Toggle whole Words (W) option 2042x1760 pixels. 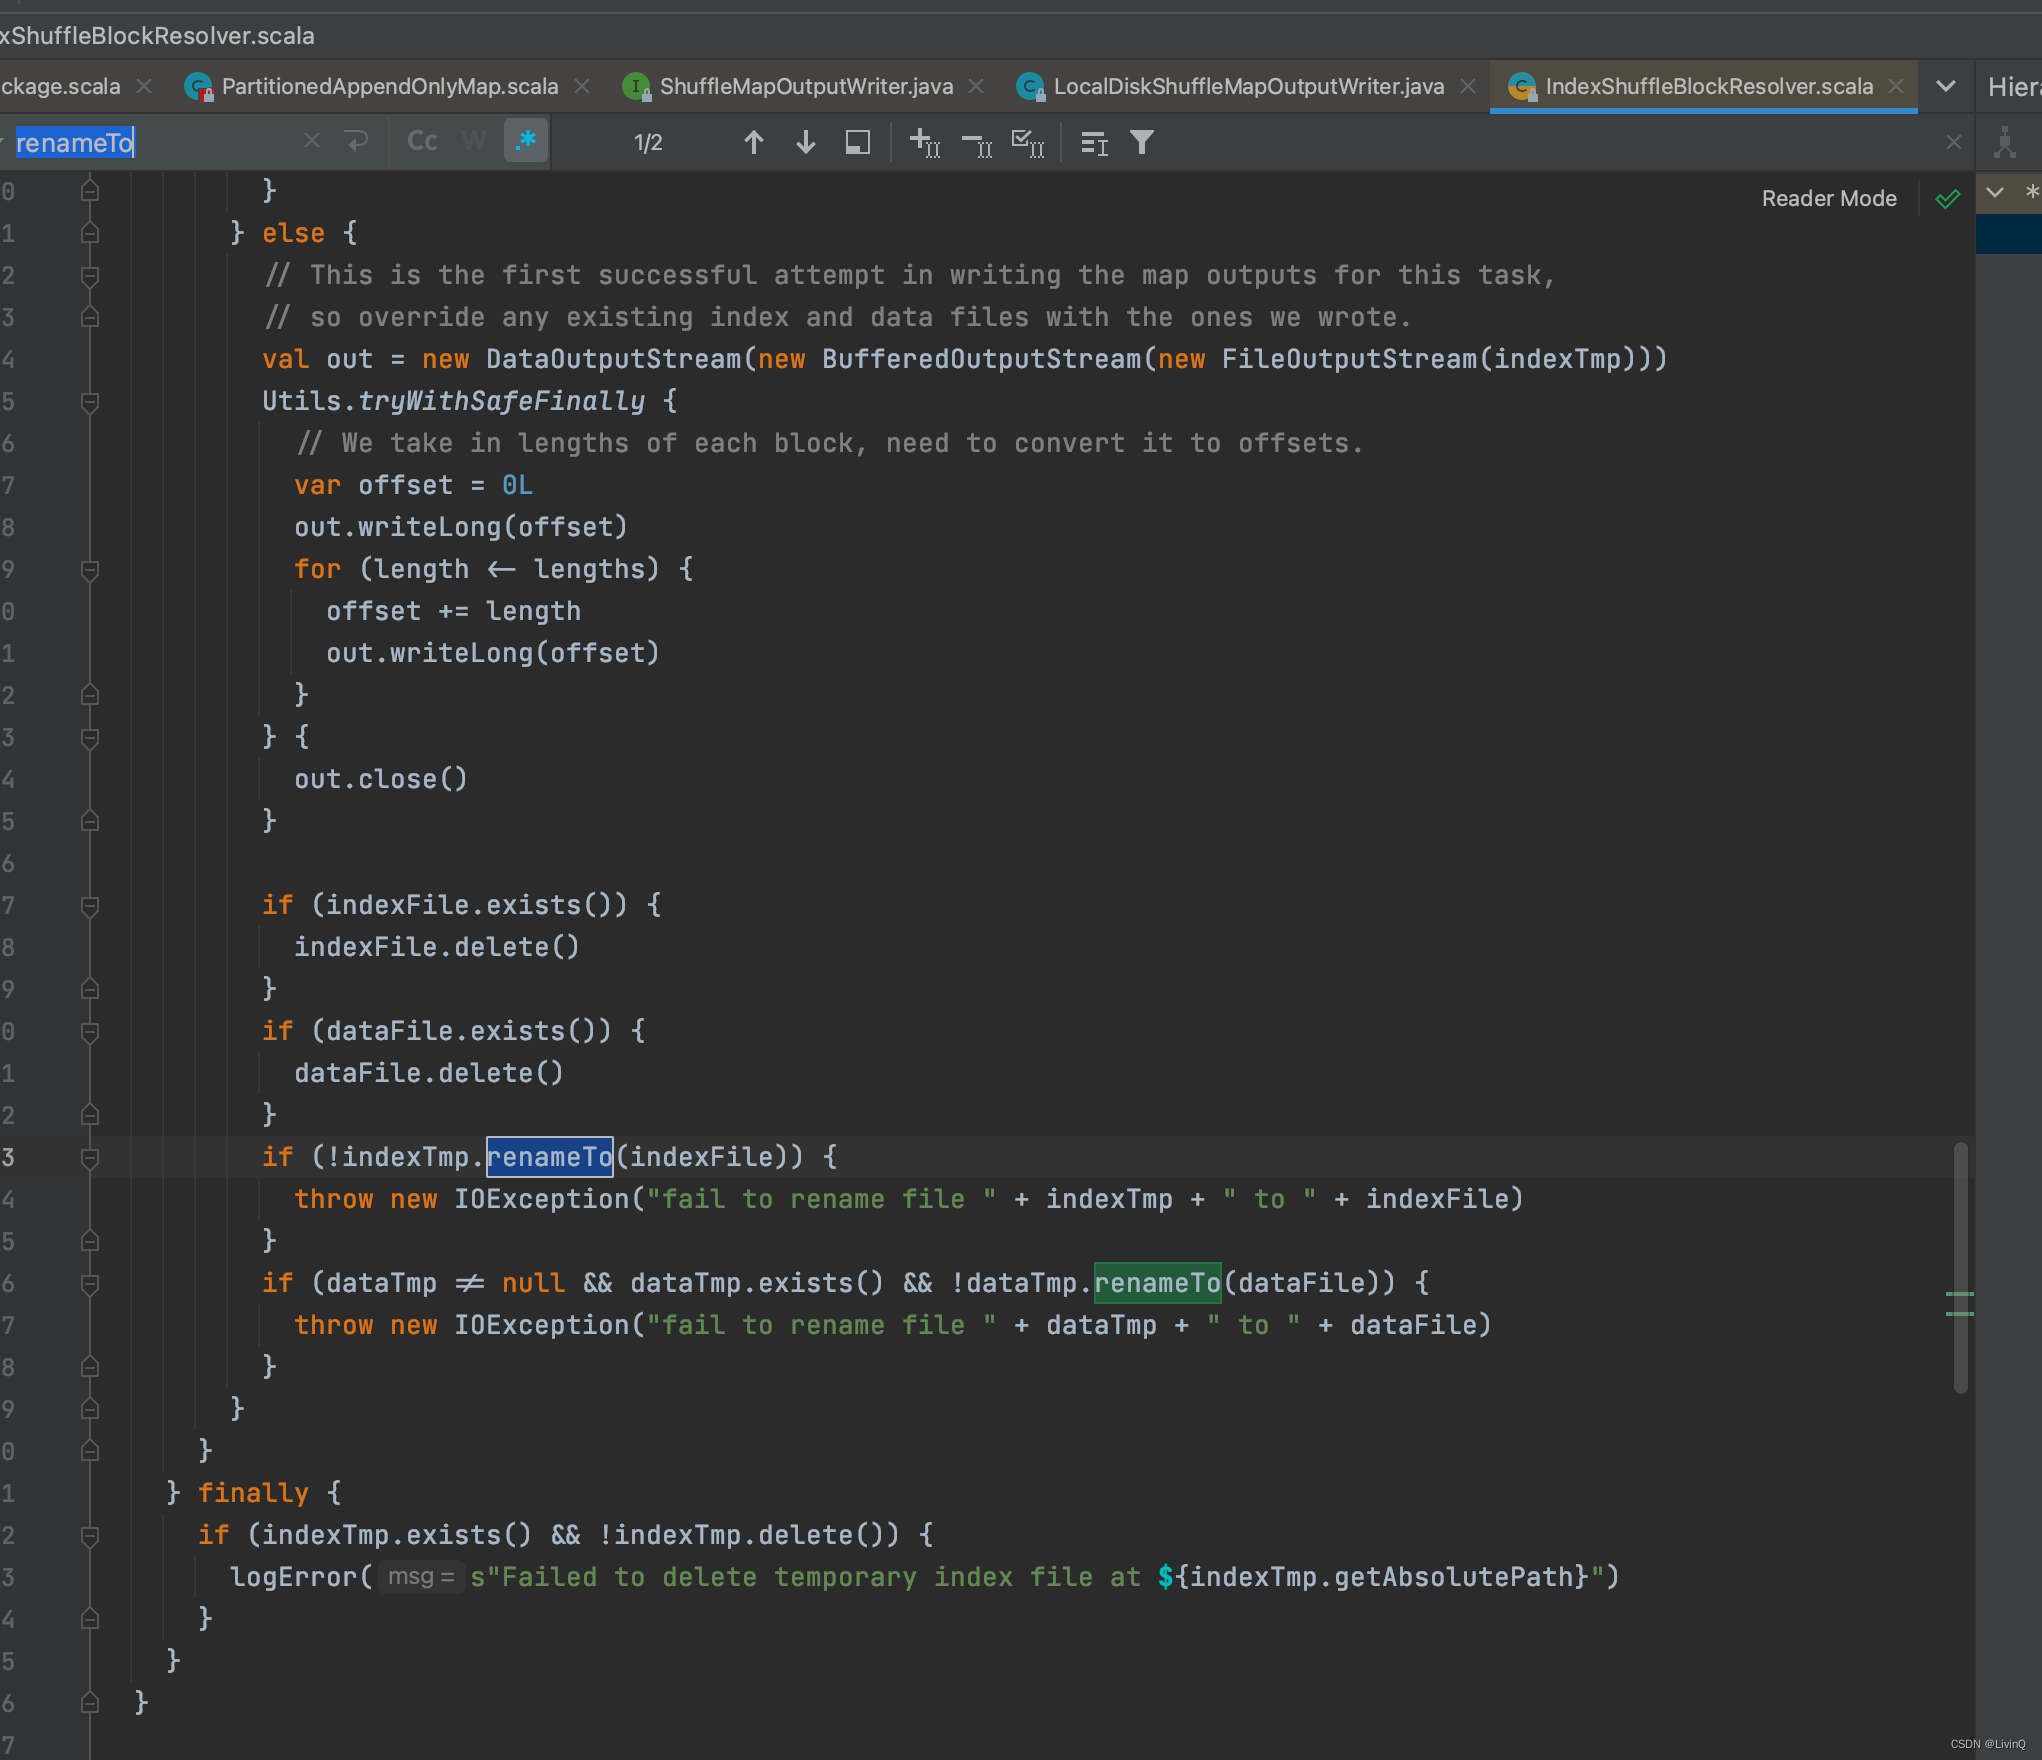[474, 141]
